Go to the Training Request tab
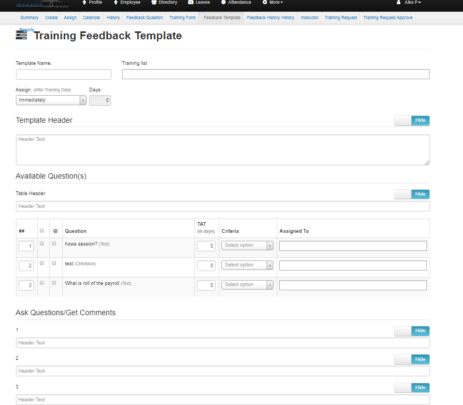Image resolution: width=463 pixels, height=405 pixels. pyautogui.click(x=341, y=18)
